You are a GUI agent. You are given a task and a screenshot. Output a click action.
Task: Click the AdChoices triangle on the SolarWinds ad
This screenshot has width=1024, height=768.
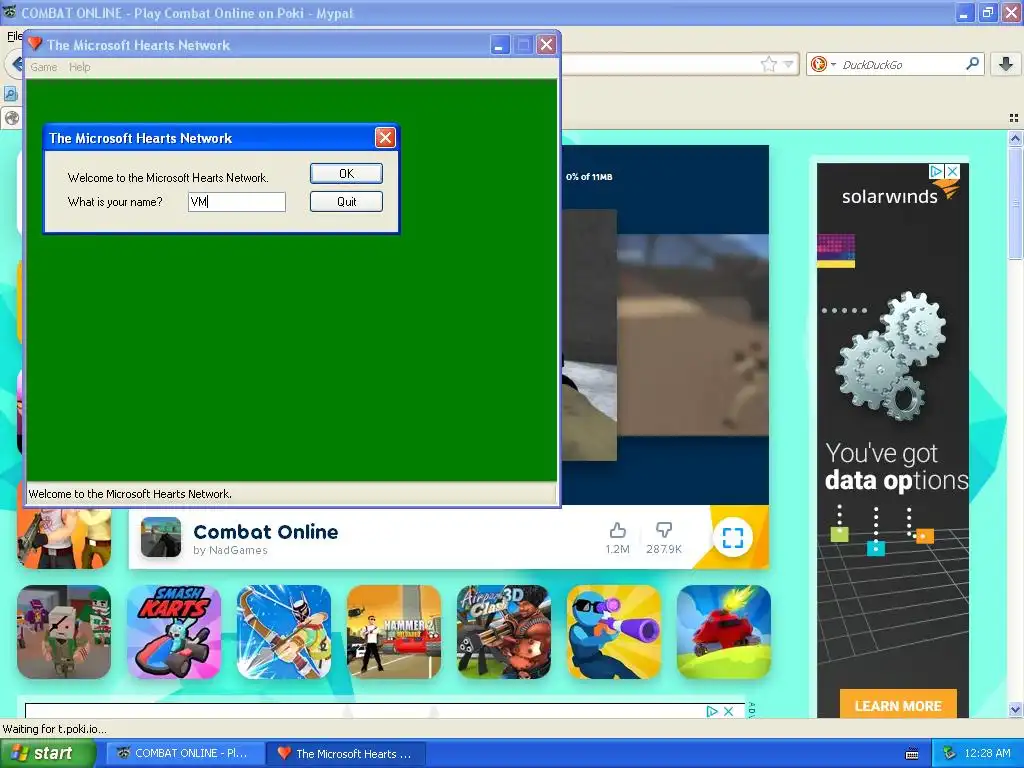(x=936, y=171)
